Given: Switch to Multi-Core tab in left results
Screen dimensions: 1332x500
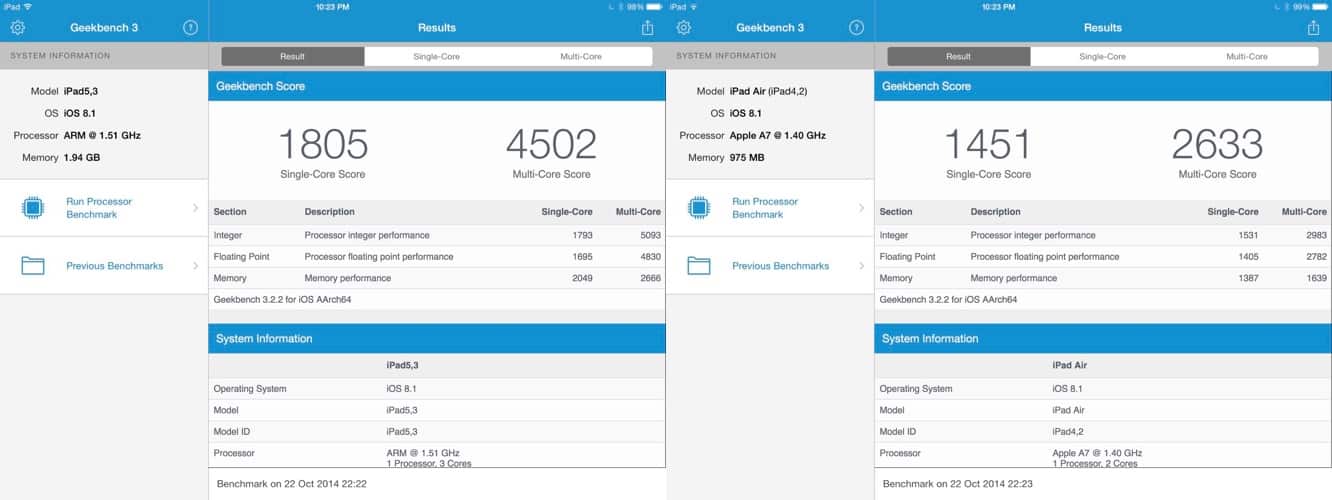Looking at the screenshot, I should [580, 57].
